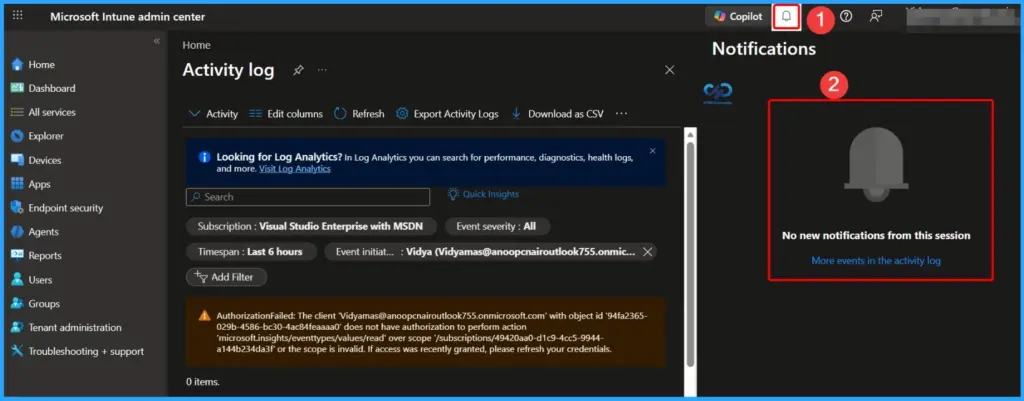Change the Timespan filter
Screen dimensions: 1024x401
[x=251, y=251]
